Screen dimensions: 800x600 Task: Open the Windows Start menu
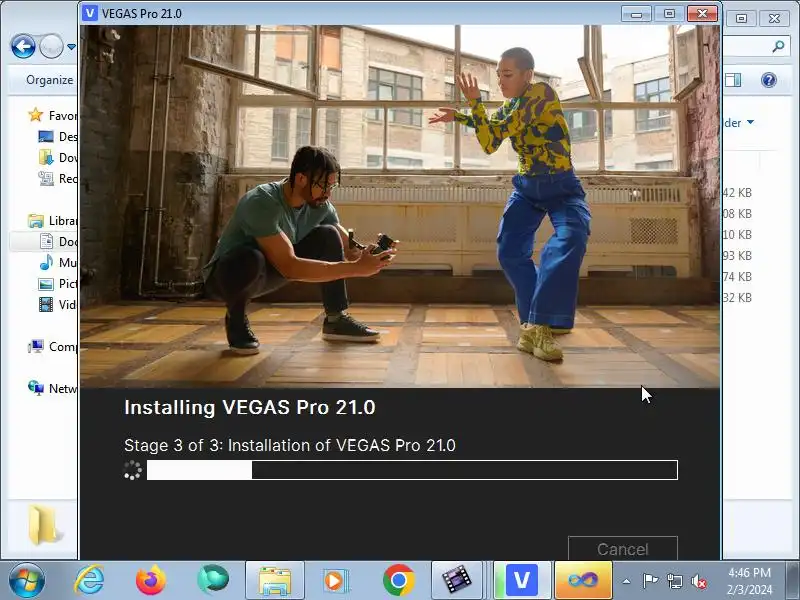(27, 580)
